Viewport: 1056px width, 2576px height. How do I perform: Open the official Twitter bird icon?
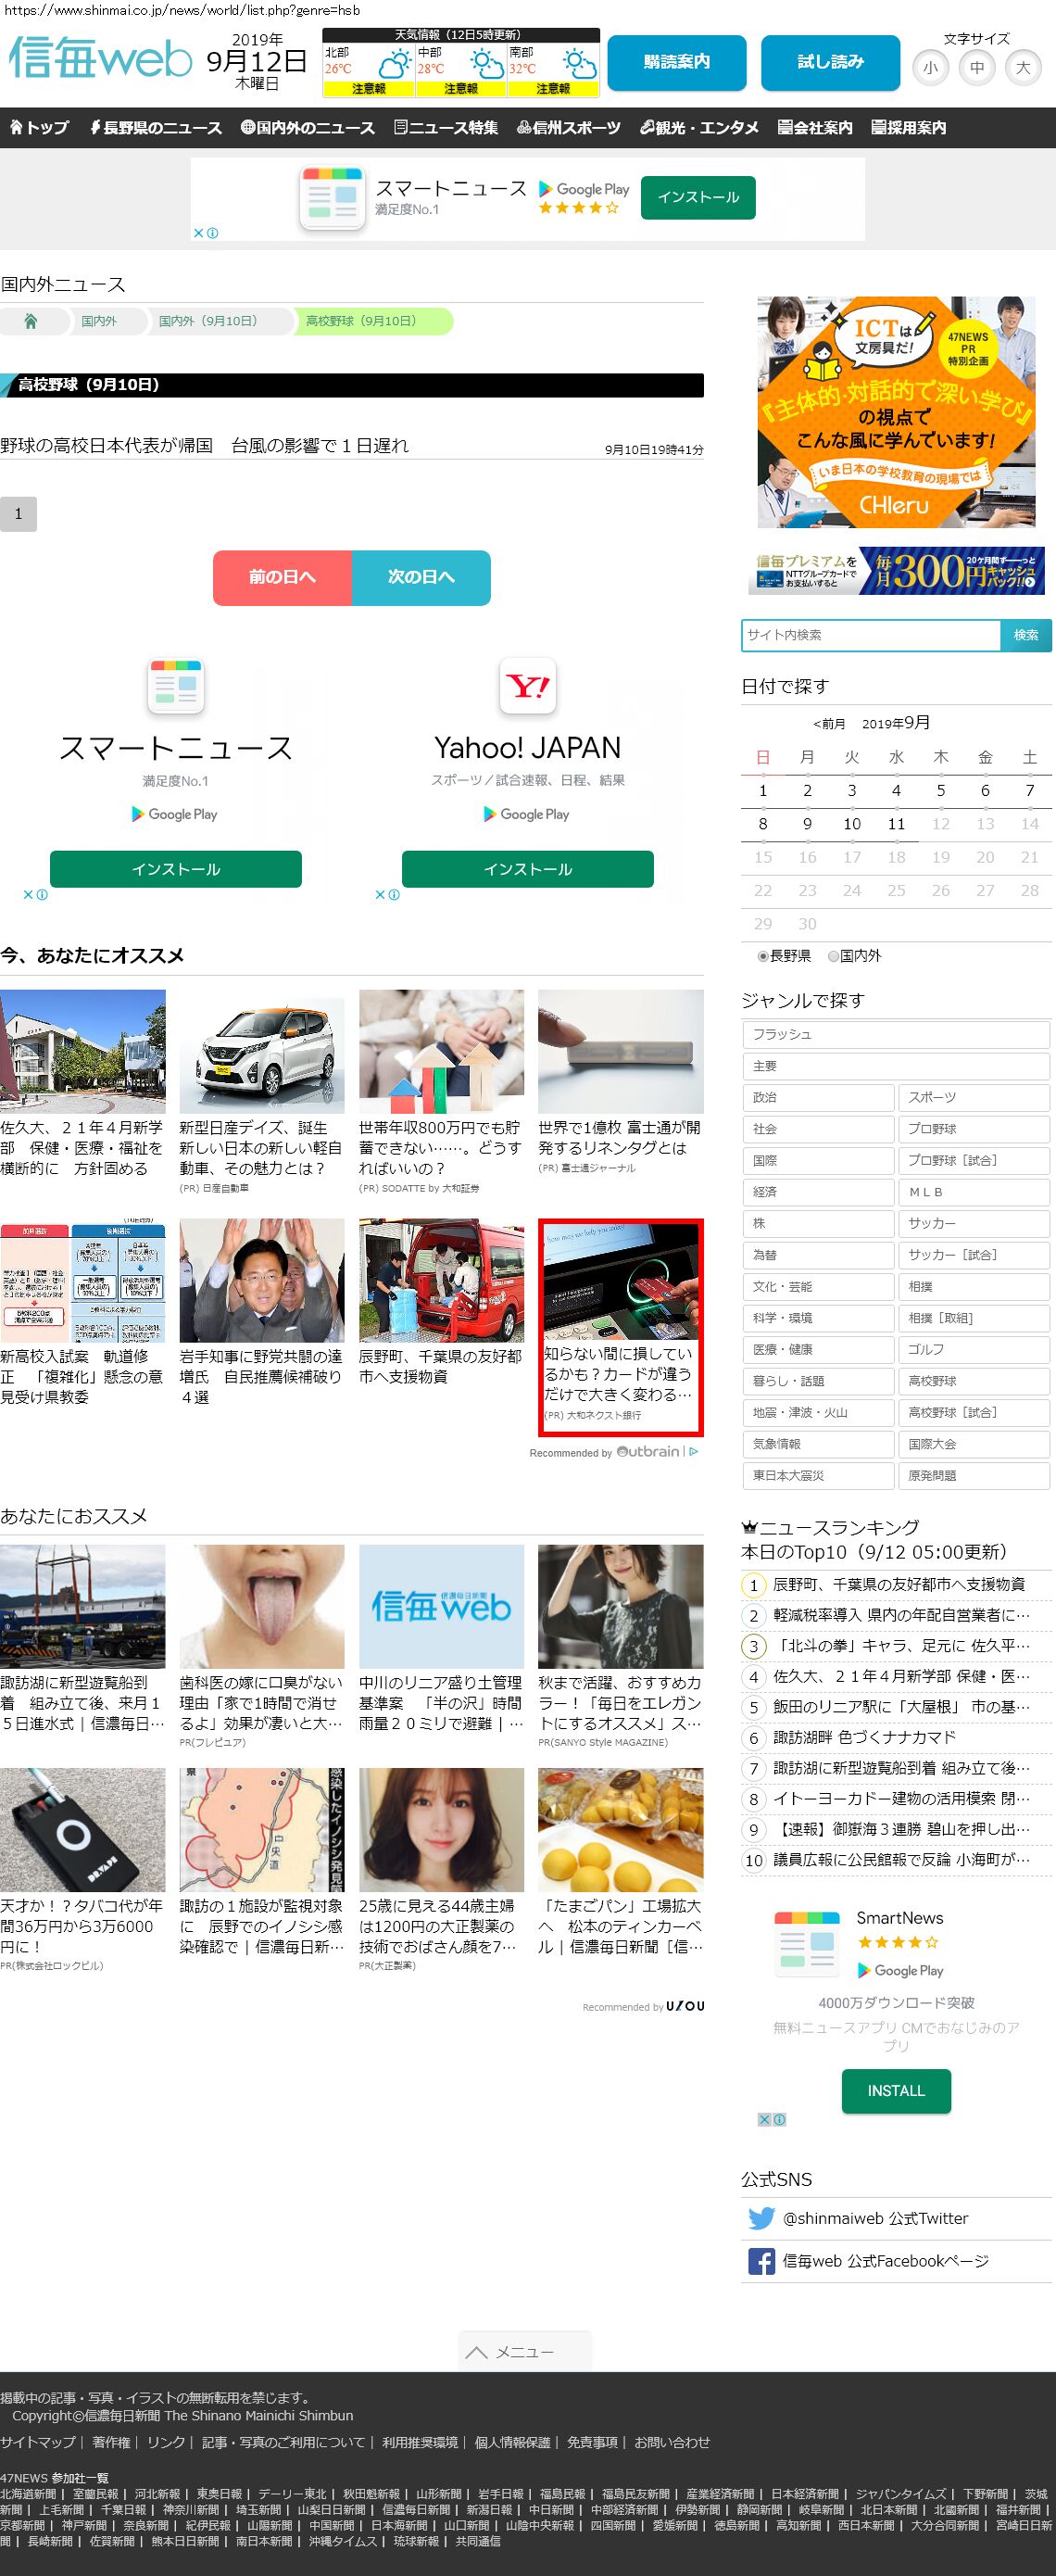pos(761,2217)
